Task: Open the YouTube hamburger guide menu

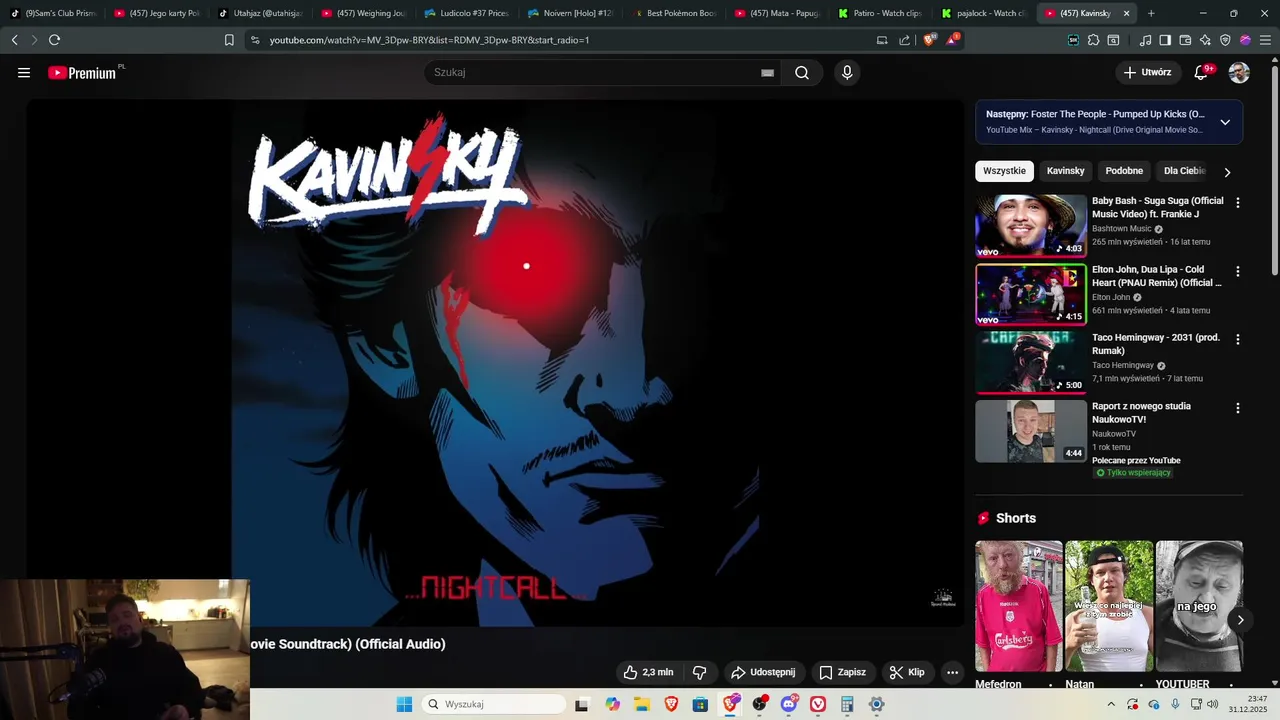Action: click(24, 73)
